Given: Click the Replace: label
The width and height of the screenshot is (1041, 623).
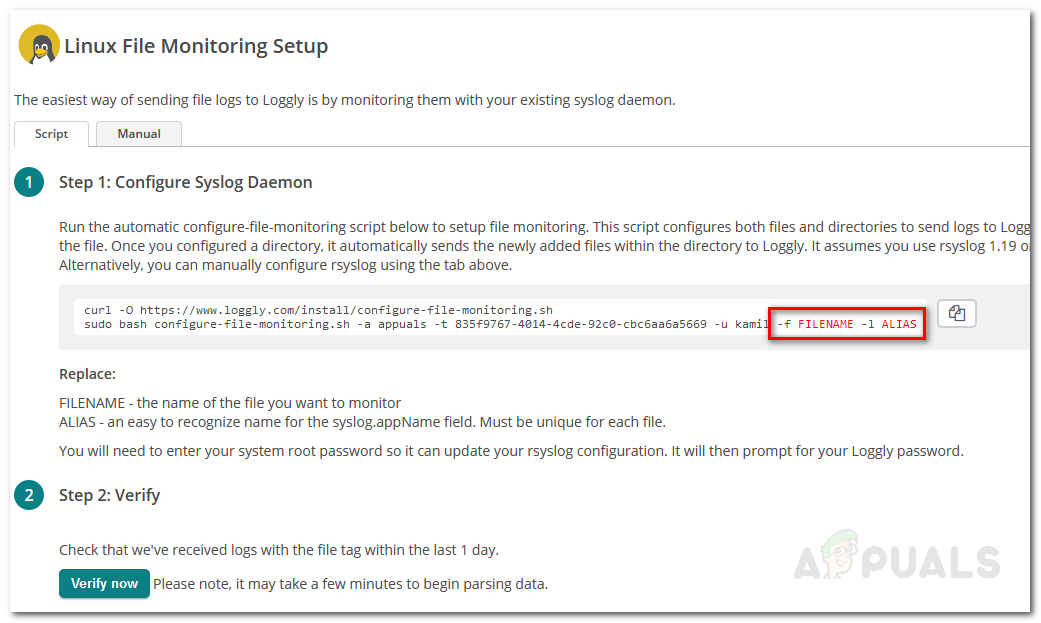Looking at the screenshot, I should (x=87, y=374).
